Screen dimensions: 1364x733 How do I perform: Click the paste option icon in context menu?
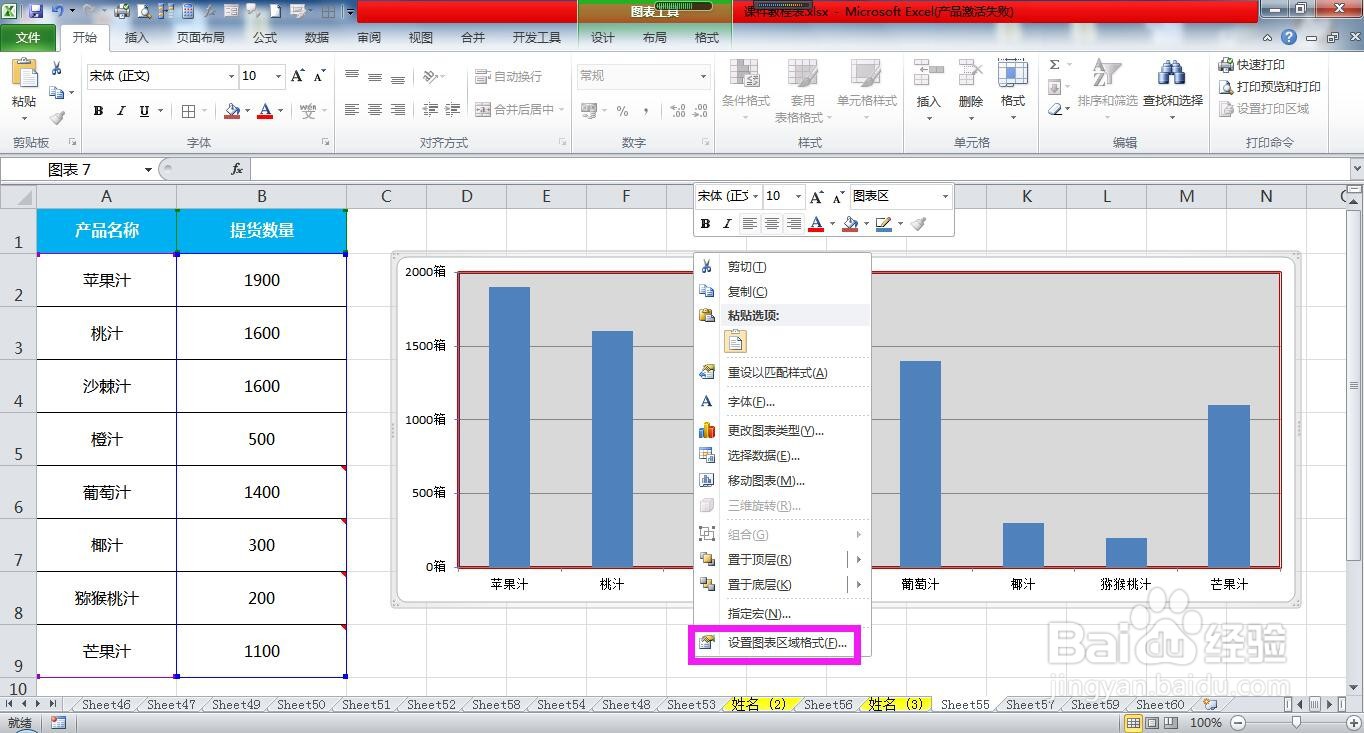coord(736,341)
